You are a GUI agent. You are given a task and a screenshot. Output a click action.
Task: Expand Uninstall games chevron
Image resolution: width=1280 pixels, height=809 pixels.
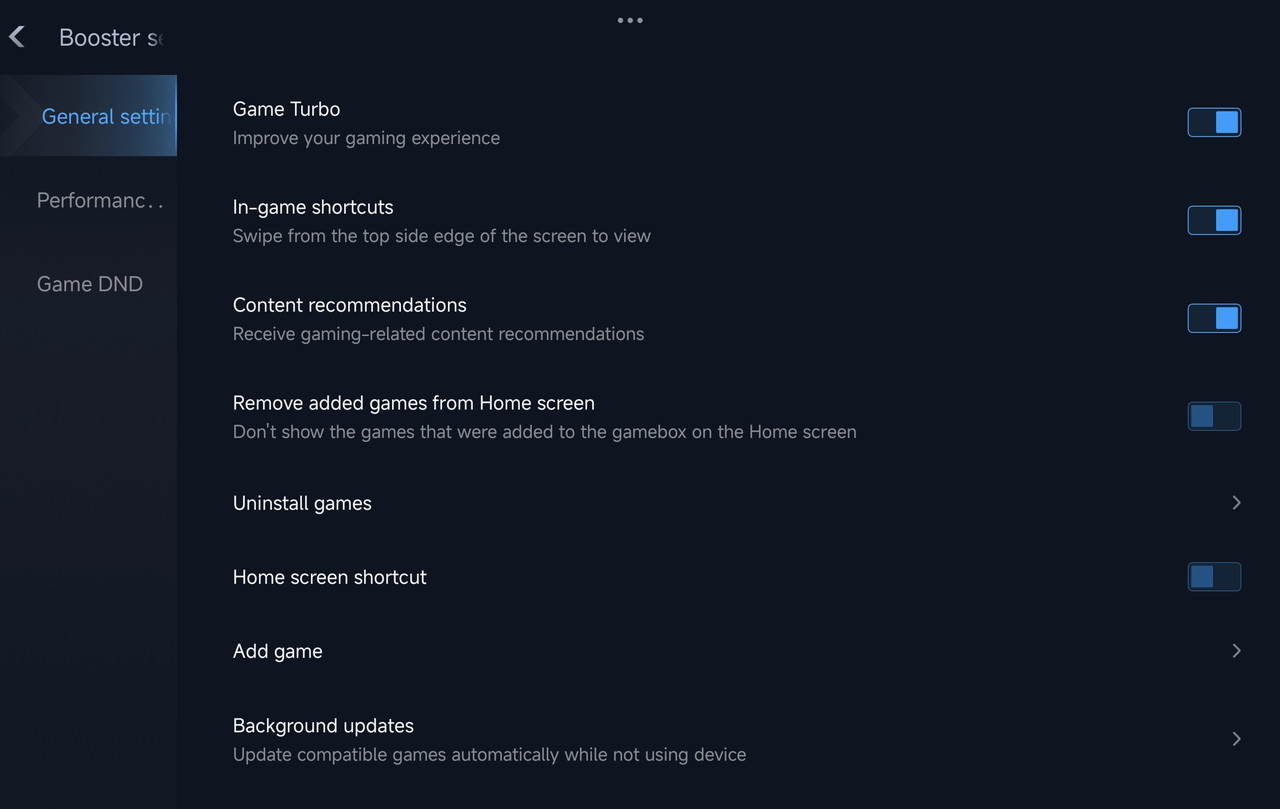coord(1236,503)
